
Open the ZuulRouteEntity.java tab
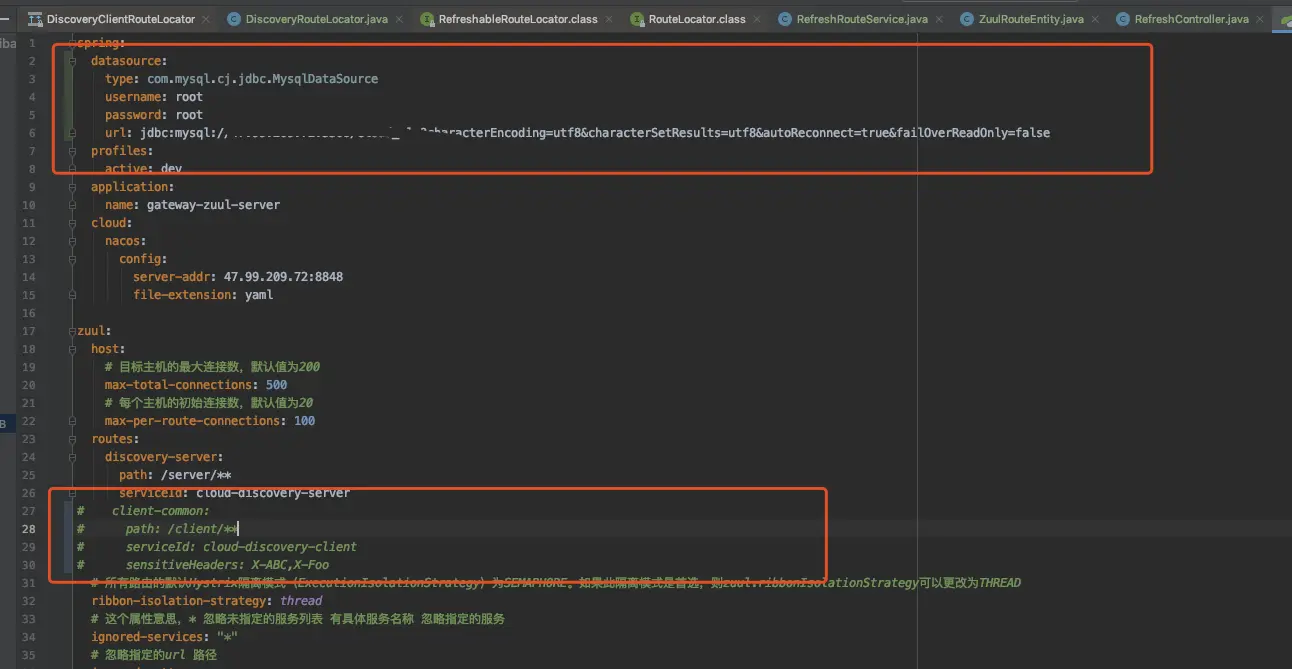pos(1031,19)
